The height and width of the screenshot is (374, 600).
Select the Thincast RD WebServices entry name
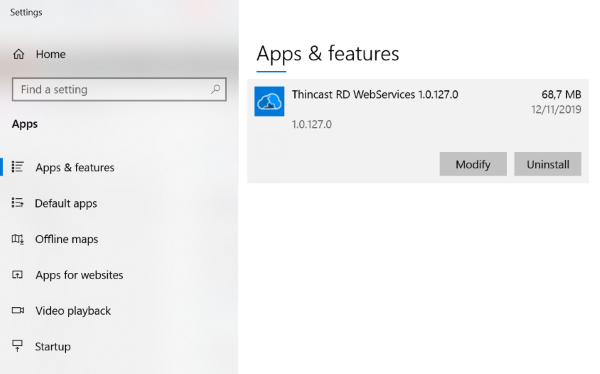(x=375, y=95)
